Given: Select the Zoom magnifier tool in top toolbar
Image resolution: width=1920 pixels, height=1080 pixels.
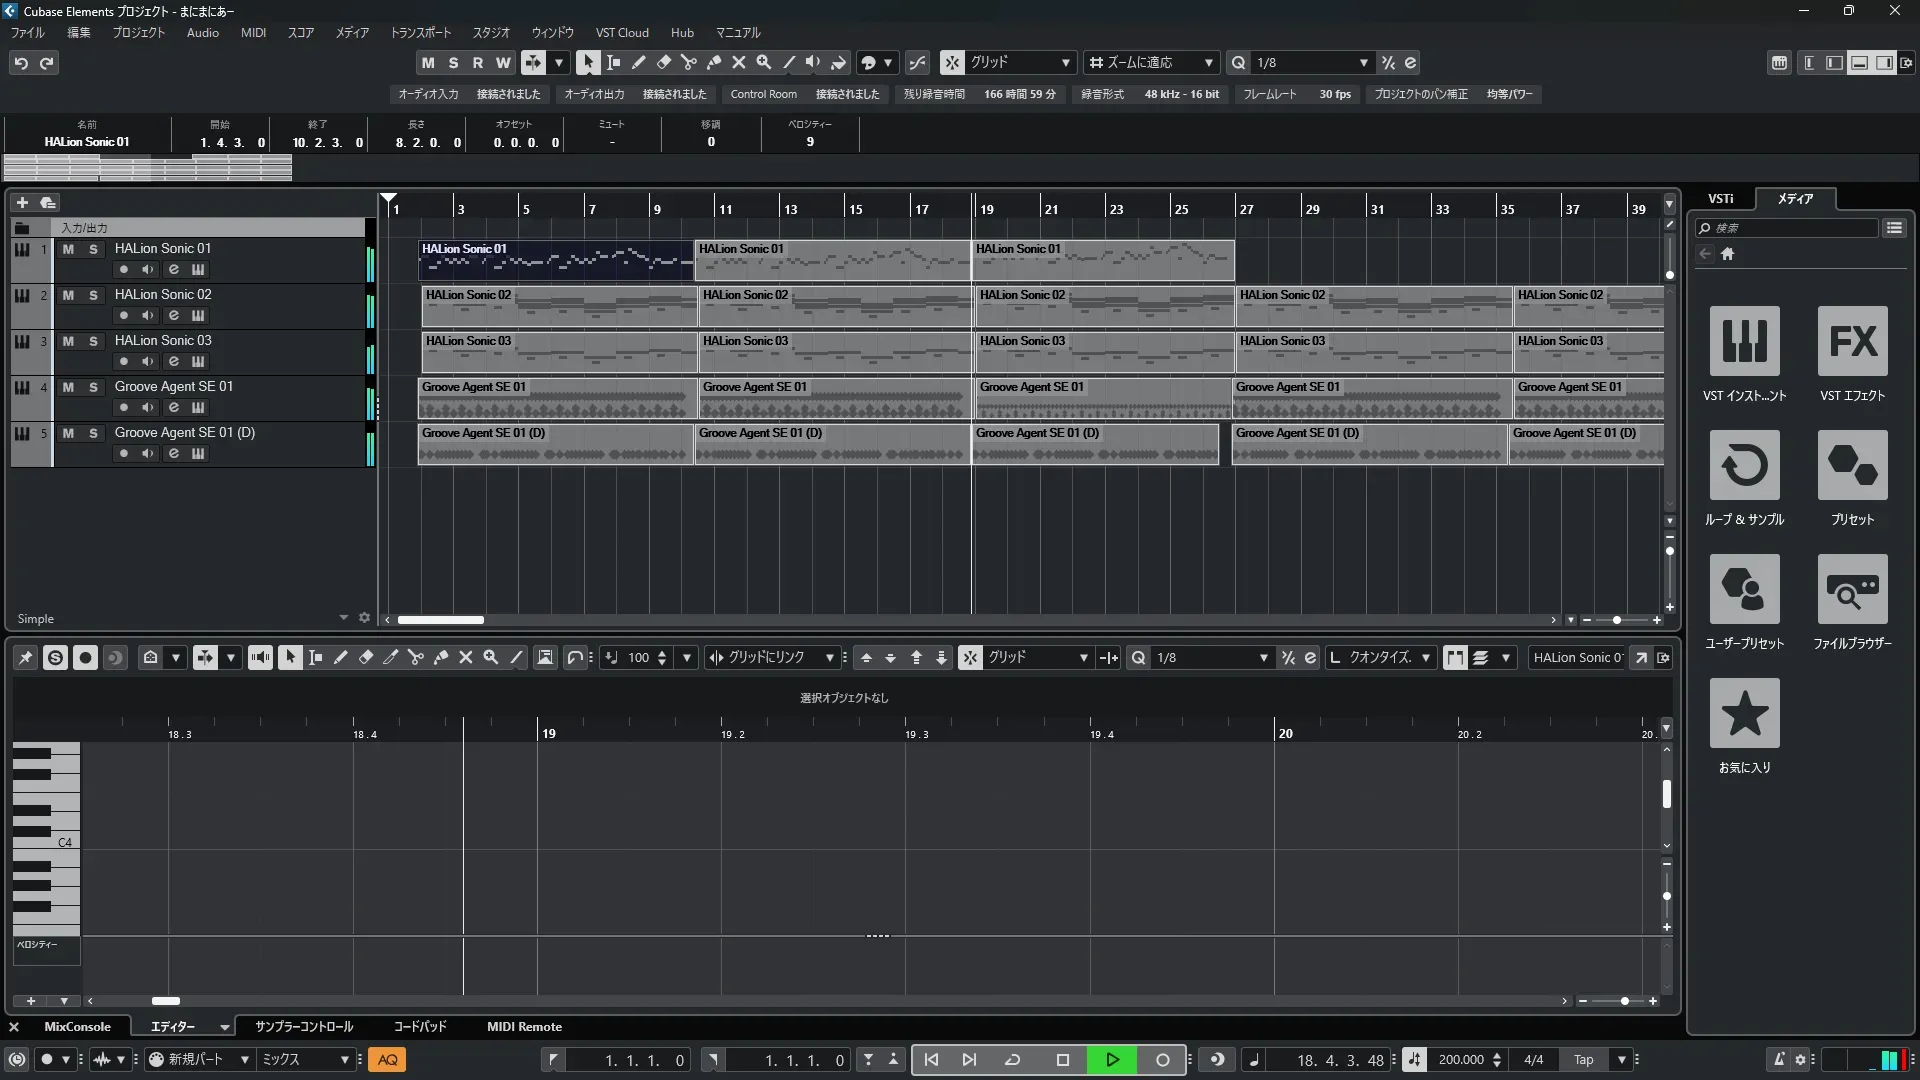Looking at the screenshot, I should [763, 62].
